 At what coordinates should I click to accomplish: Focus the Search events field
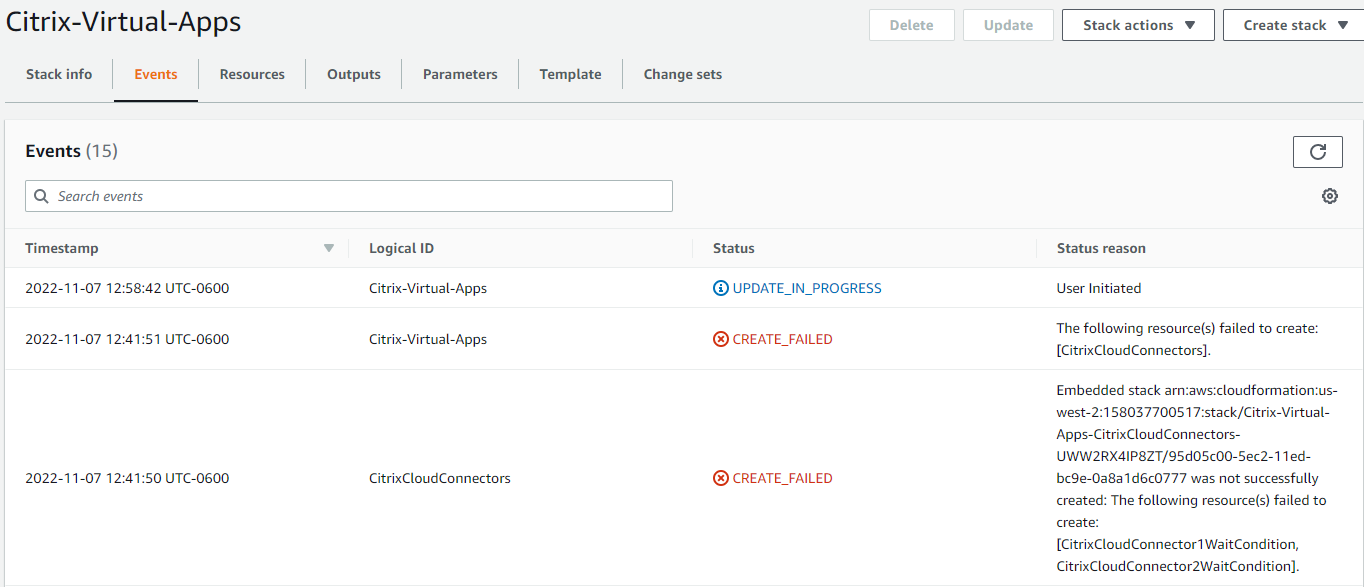(349, 196)
